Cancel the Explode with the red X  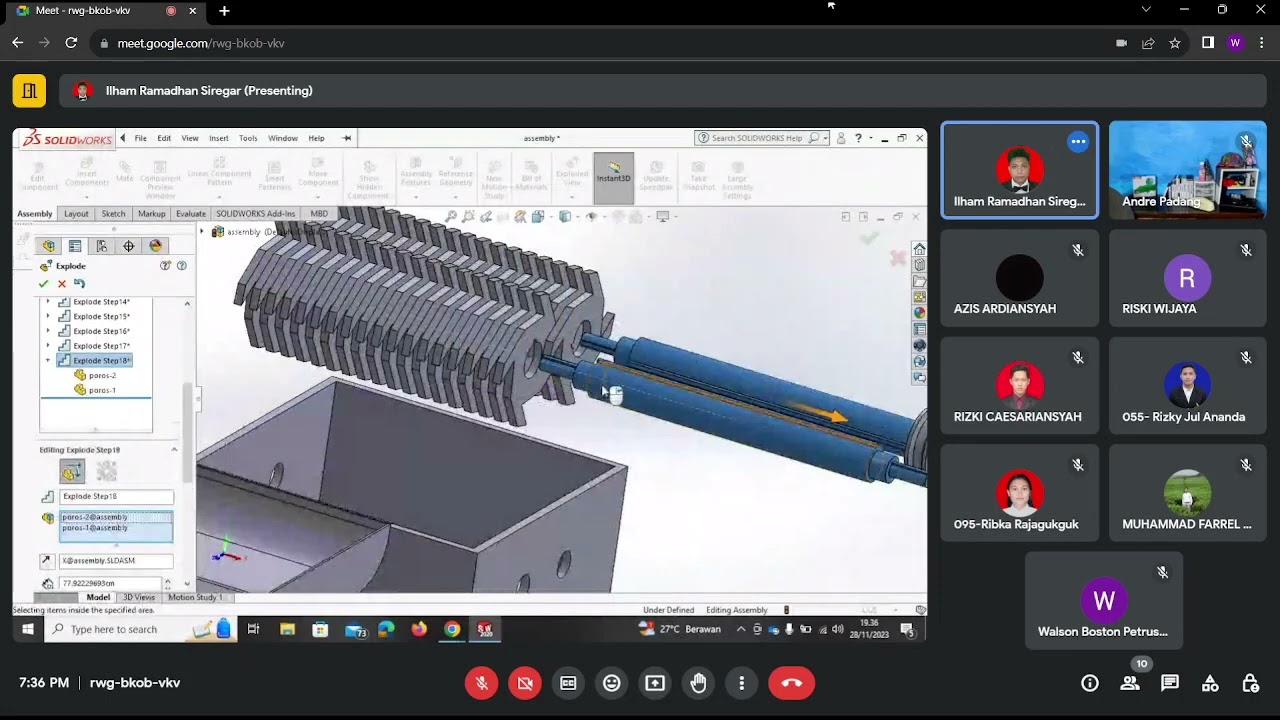[61, 283]
